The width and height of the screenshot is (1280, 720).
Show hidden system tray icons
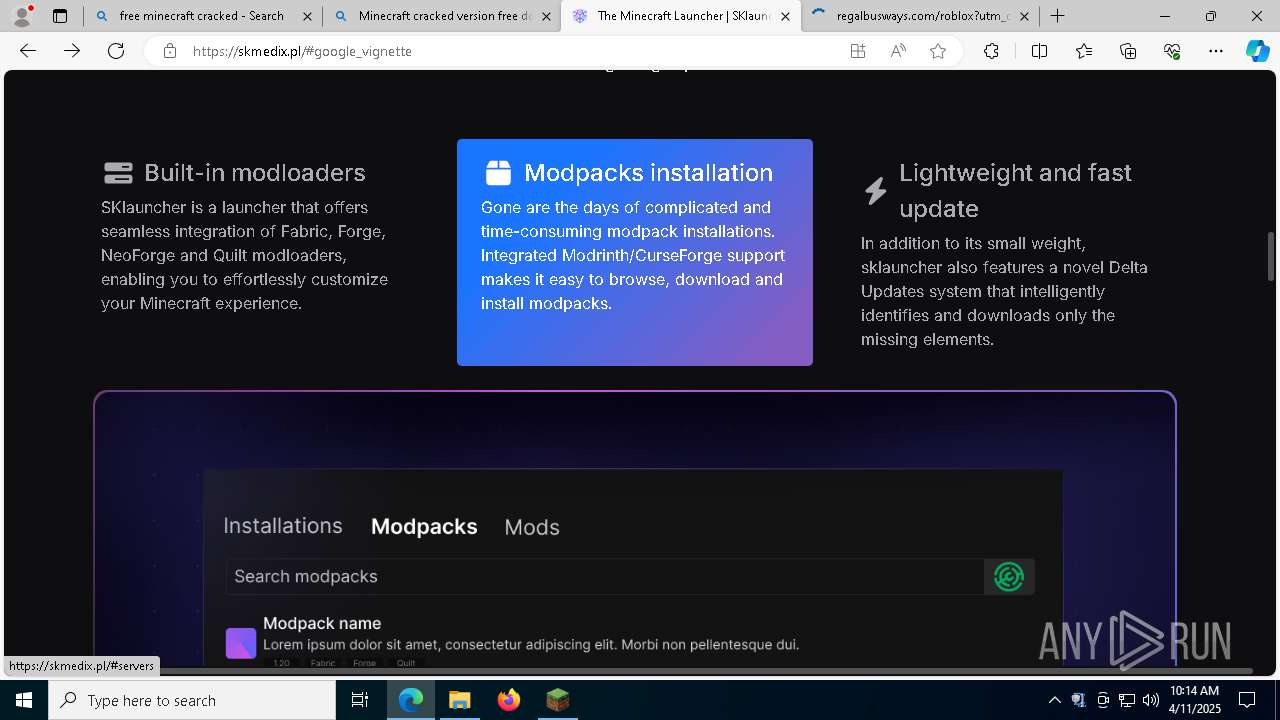[1054, 700]
